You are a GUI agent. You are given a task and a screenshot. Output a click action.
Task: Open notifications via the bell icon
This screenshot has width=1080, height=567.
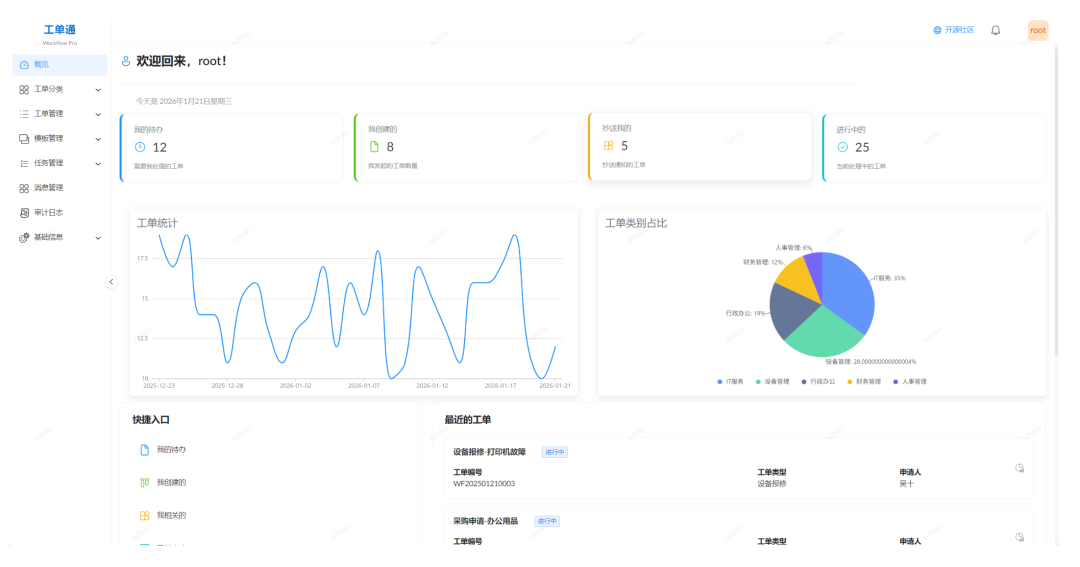click(x=995, y=30)
